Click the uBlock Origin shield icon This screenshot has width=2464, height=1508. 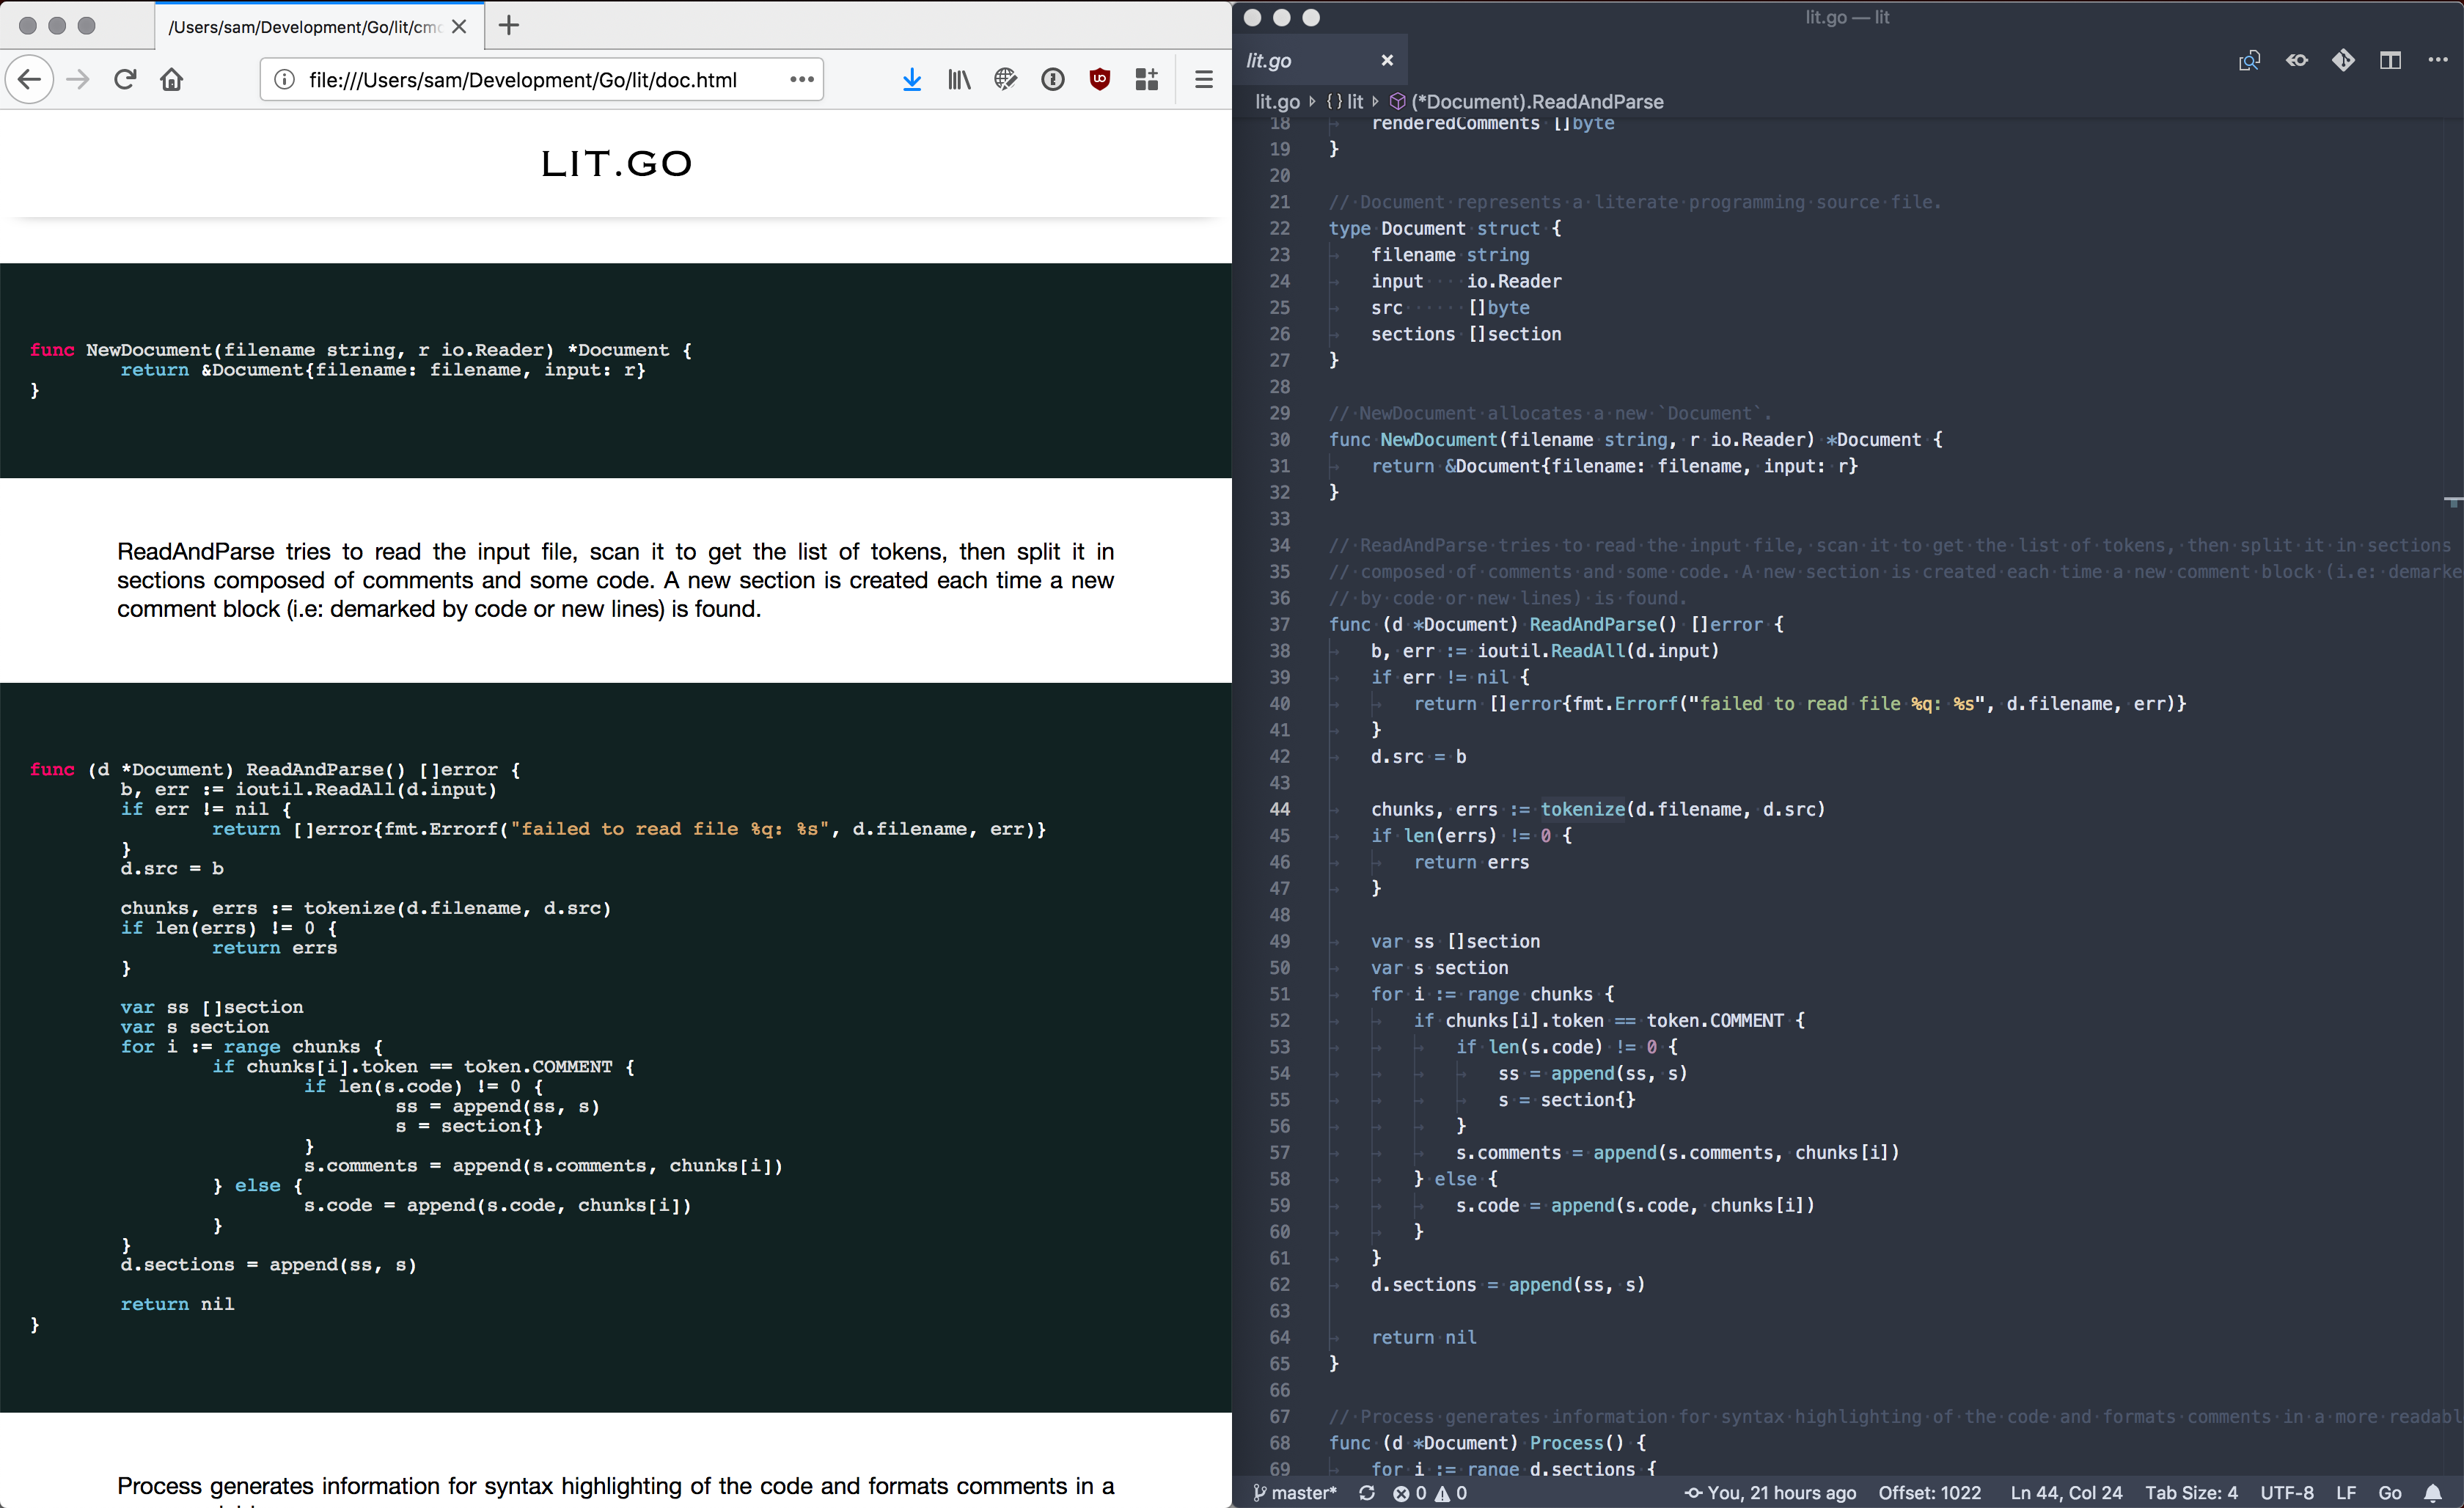click(1099, 80)
